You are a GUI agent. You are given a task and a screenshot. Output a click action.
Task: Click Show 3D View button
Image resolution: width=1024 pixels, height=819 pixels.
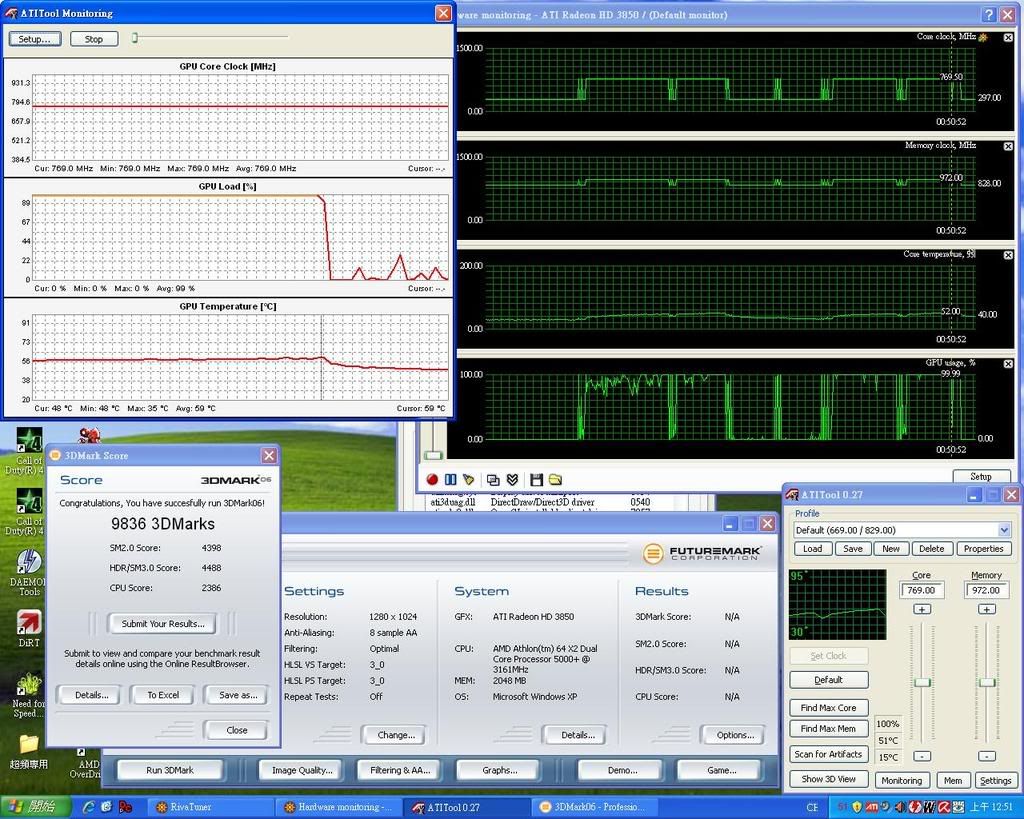click(x=828, y=779)
